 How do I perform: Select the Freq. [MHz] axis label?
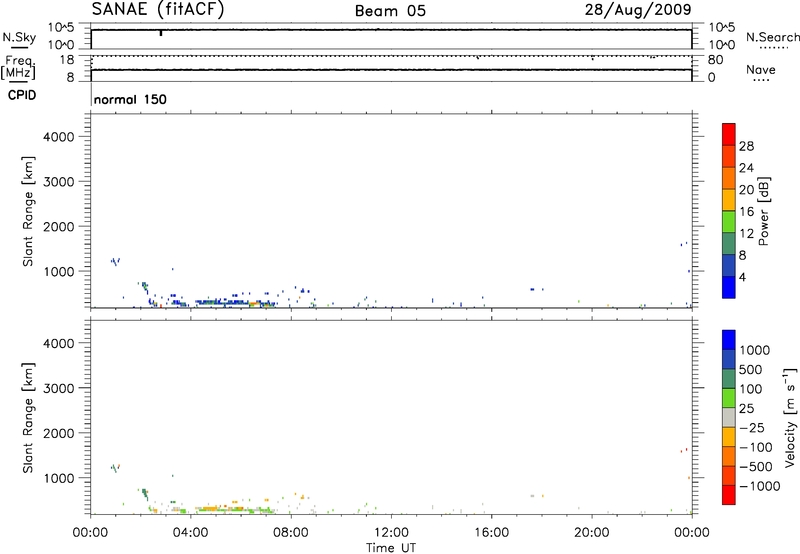[19, 67]
